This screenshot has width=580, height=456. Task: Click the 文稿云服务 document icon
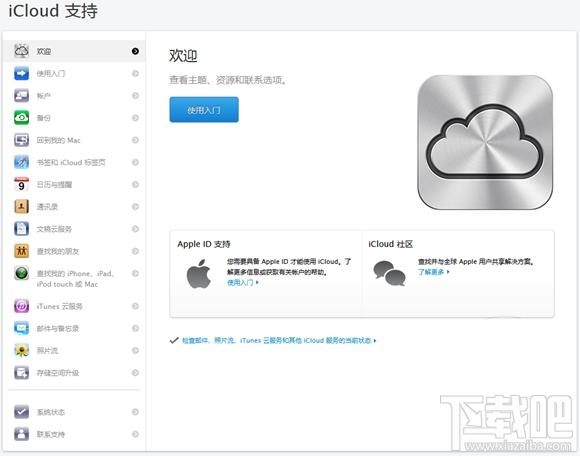pos(21,229)
